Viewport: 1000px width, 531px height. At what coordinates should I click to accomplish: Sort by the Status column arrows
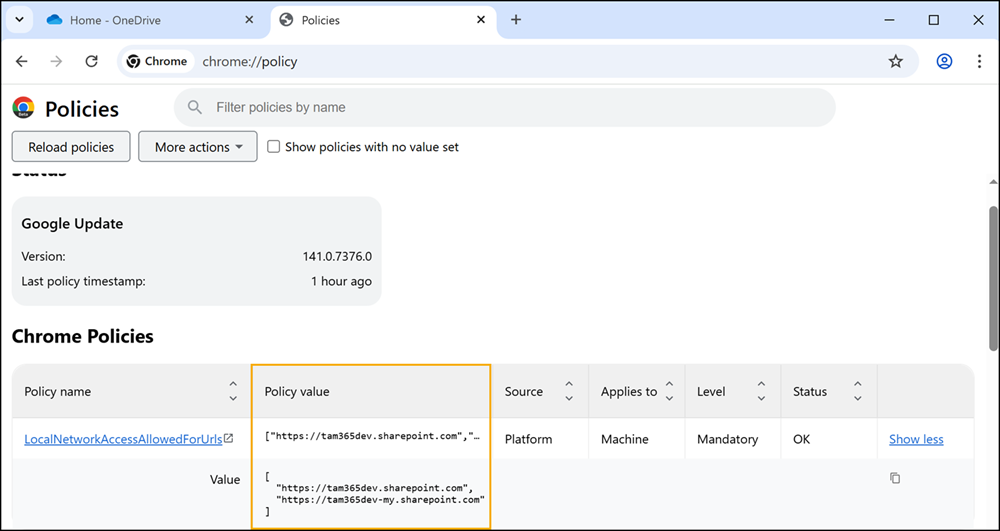coord(858,391)
